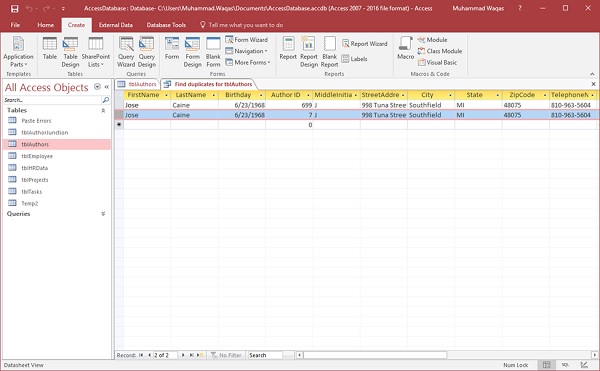This screenshot has width=600, height=371.
Task: Open the Query Wizard
Action: tap(126, 52)
